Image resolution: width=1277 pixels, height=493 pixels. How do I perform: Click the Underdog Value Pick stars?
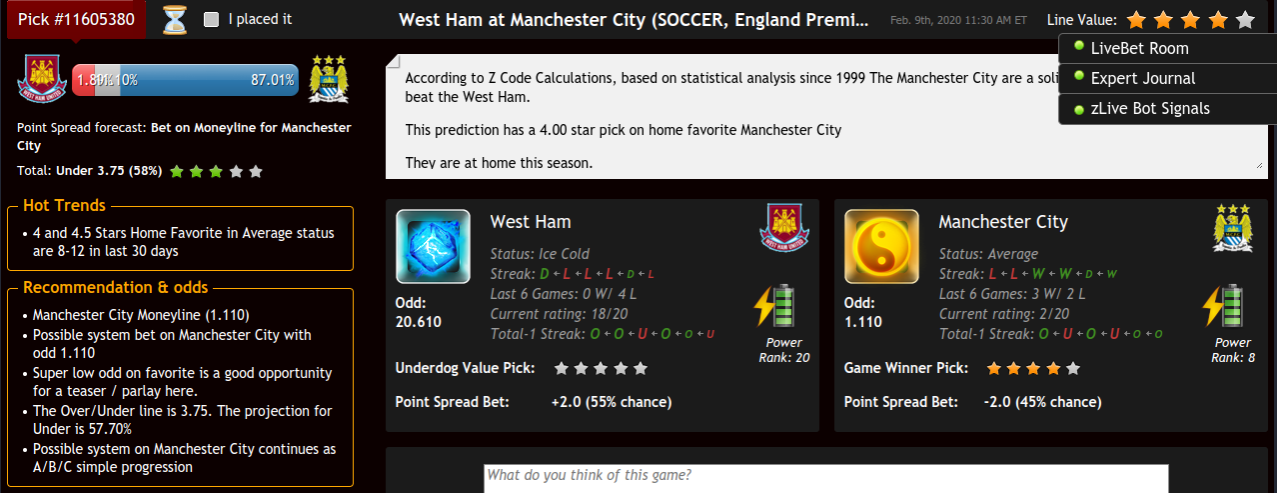tap(601, 368)
